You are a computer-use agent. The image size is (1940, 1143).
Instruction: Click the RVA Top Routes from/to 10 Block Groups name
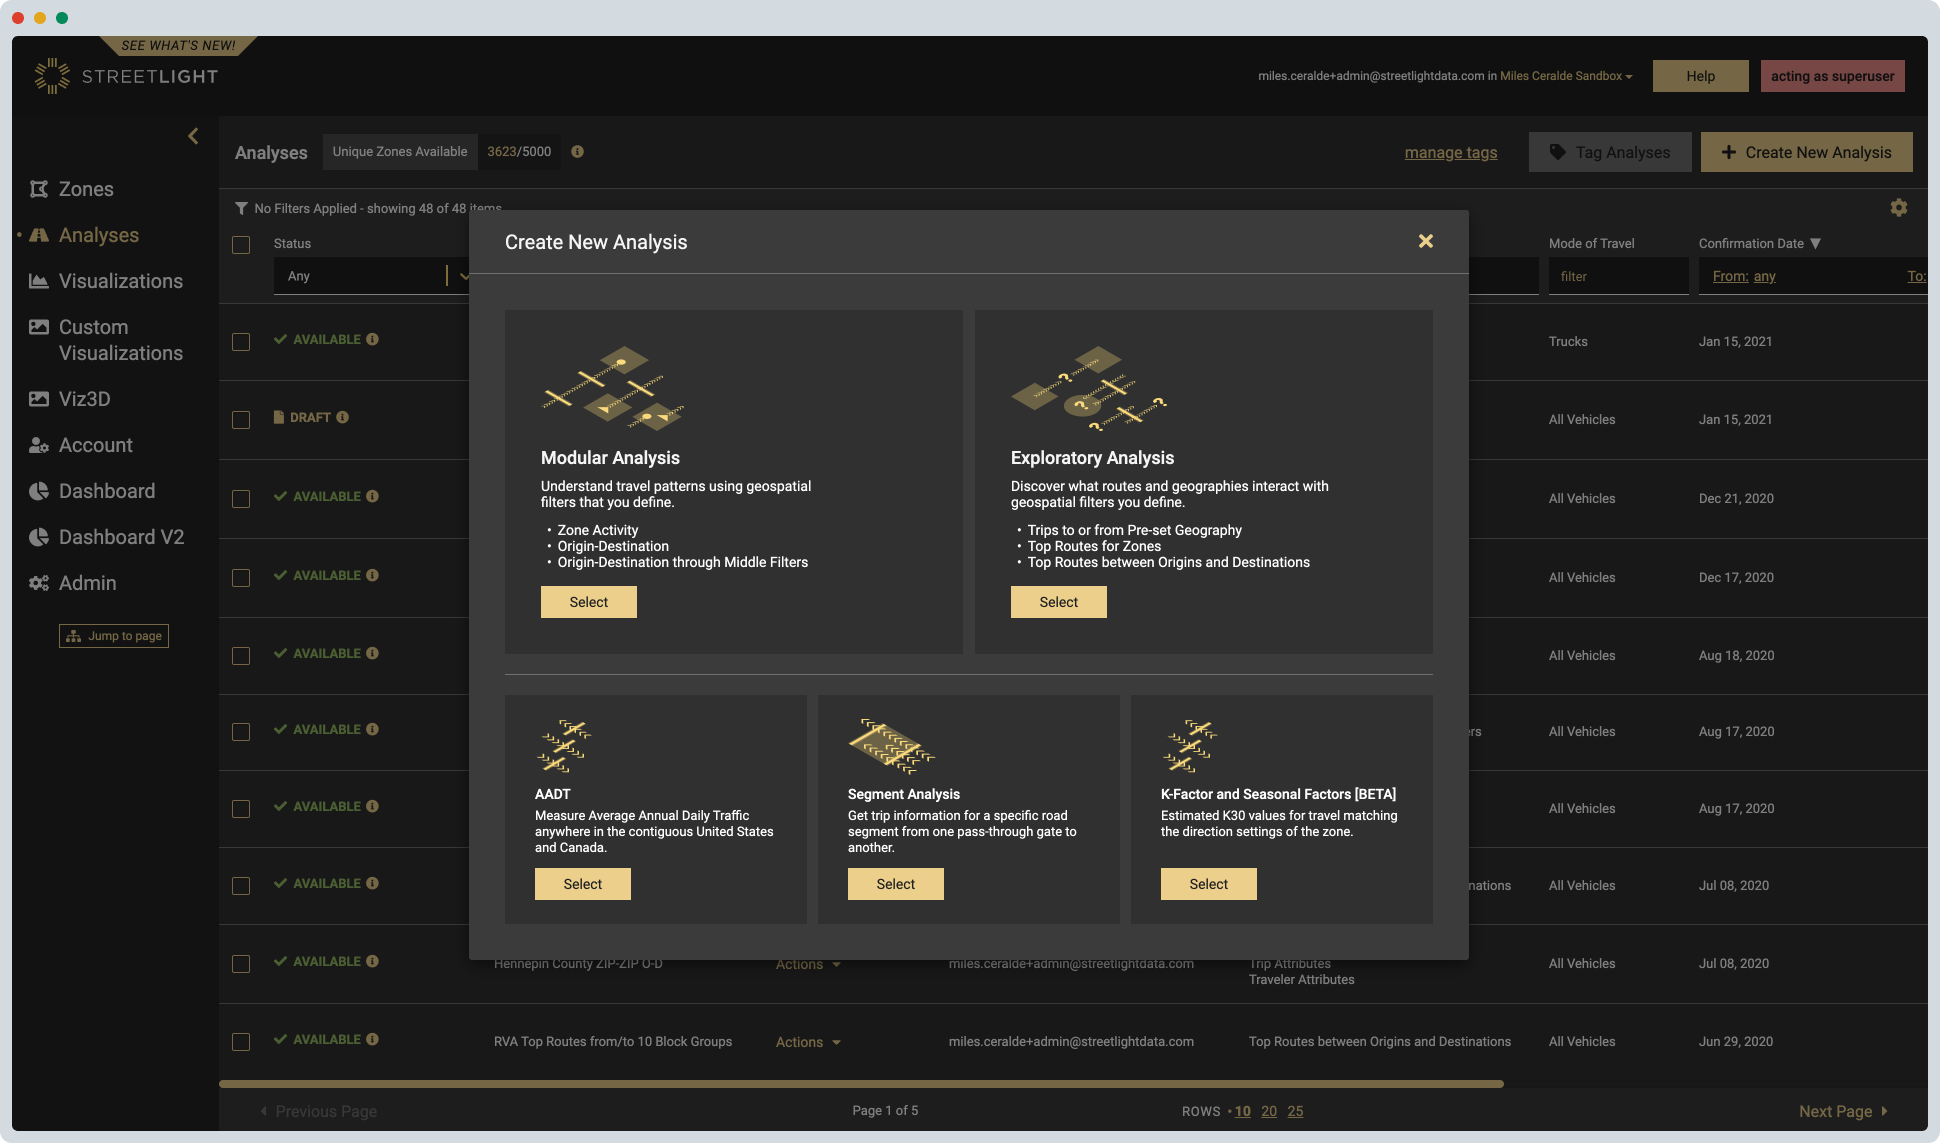click(612, 1042)
